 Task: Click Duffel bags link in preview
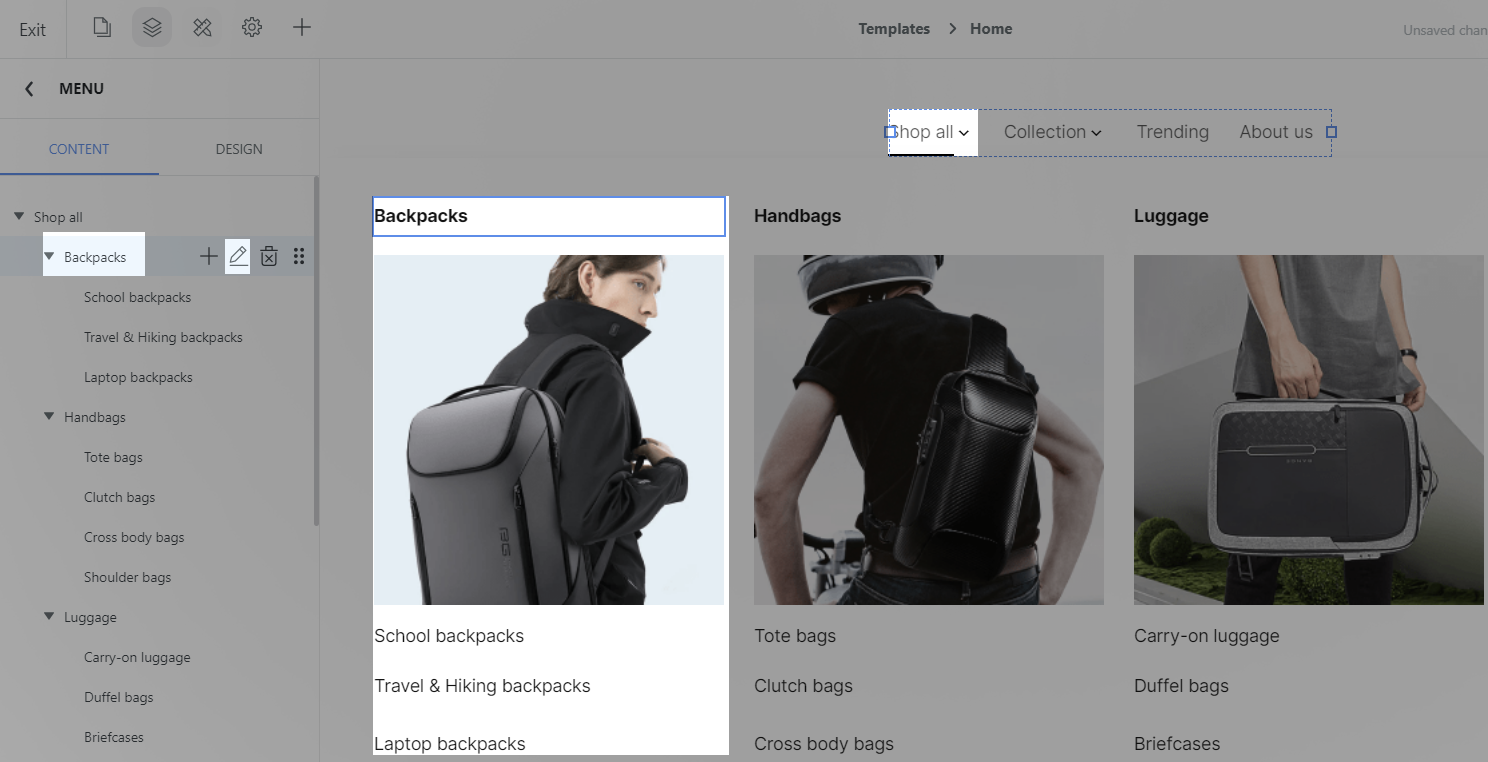(x=1181, y=686)
